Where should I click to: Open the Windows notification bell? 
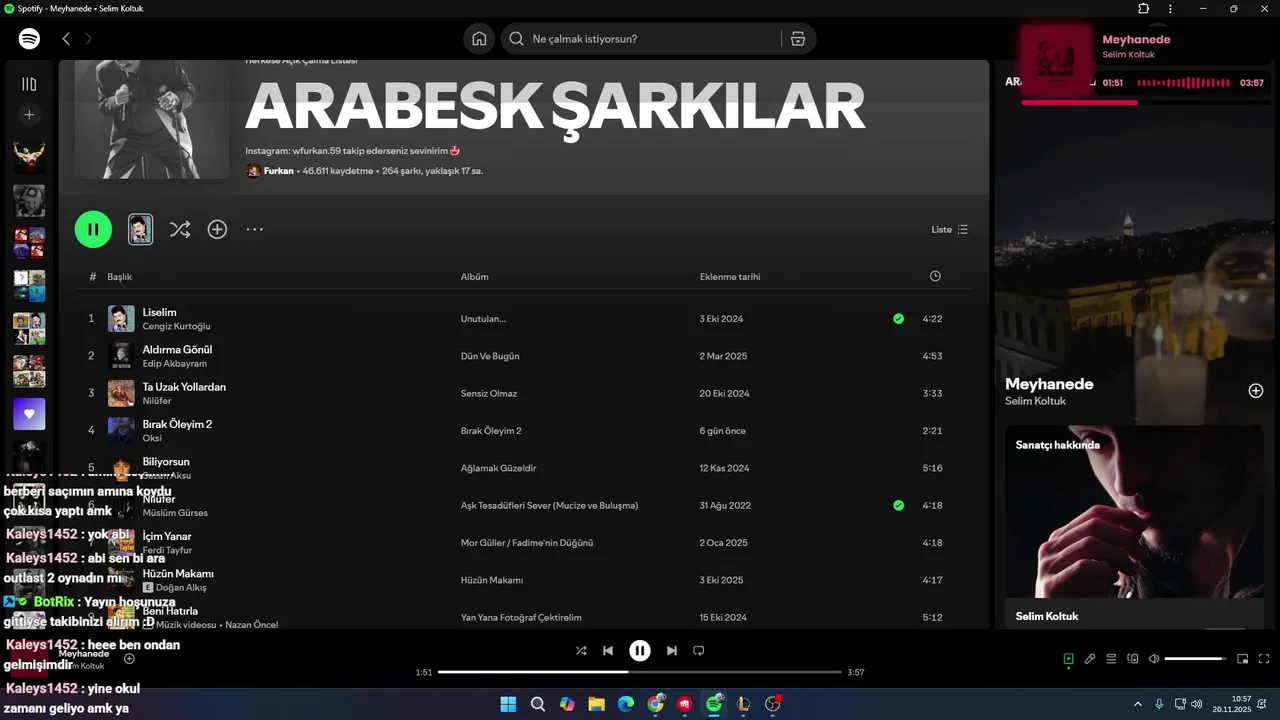pos(1264,704)
